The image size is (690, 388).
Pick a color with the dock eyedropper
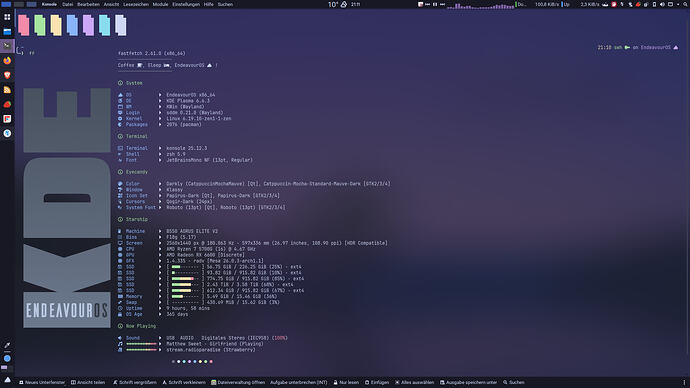pos(7,345)
